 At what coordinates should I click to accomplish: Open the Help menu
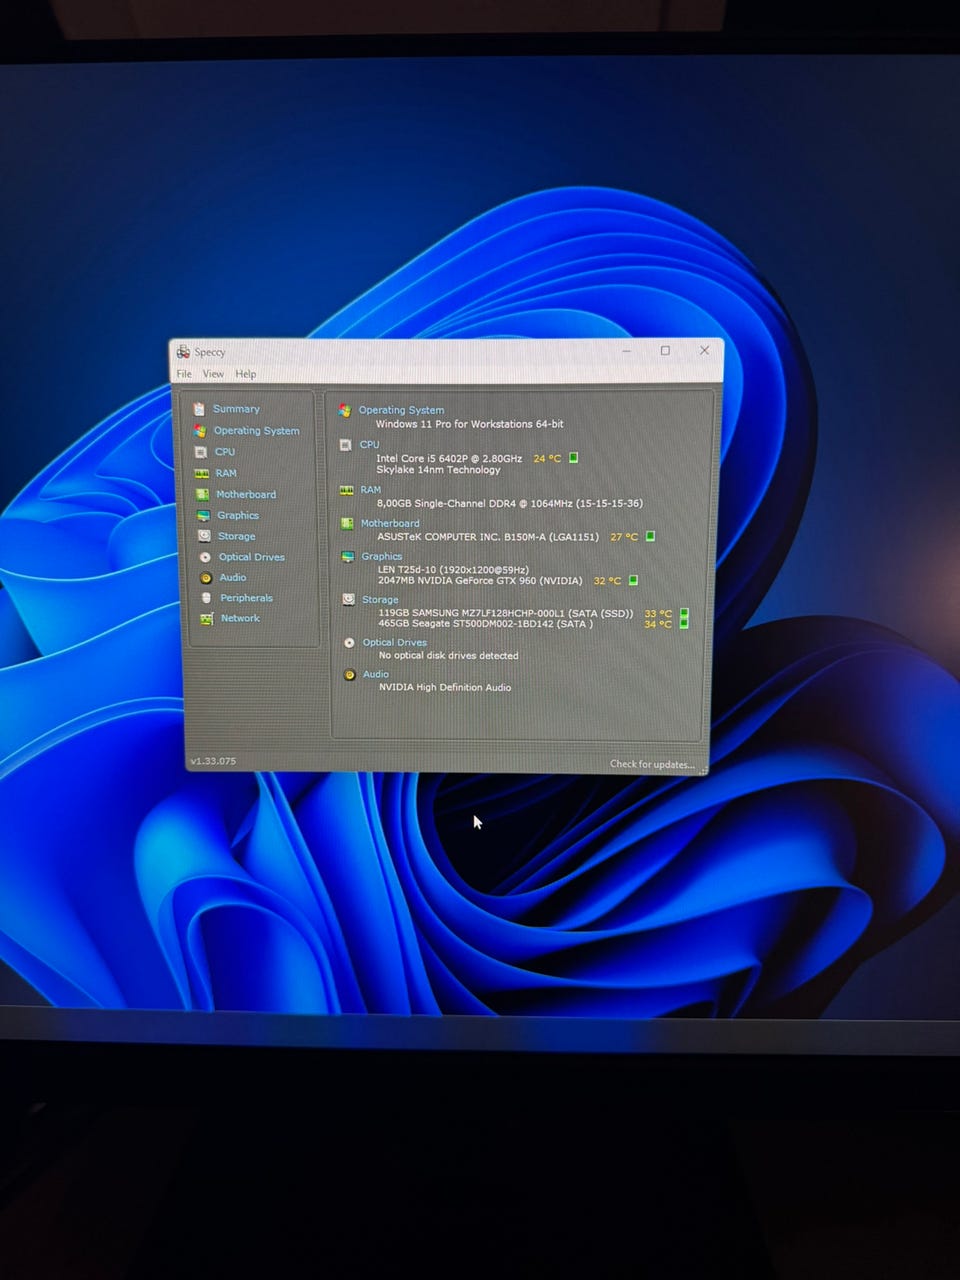[x=246, y=374]
